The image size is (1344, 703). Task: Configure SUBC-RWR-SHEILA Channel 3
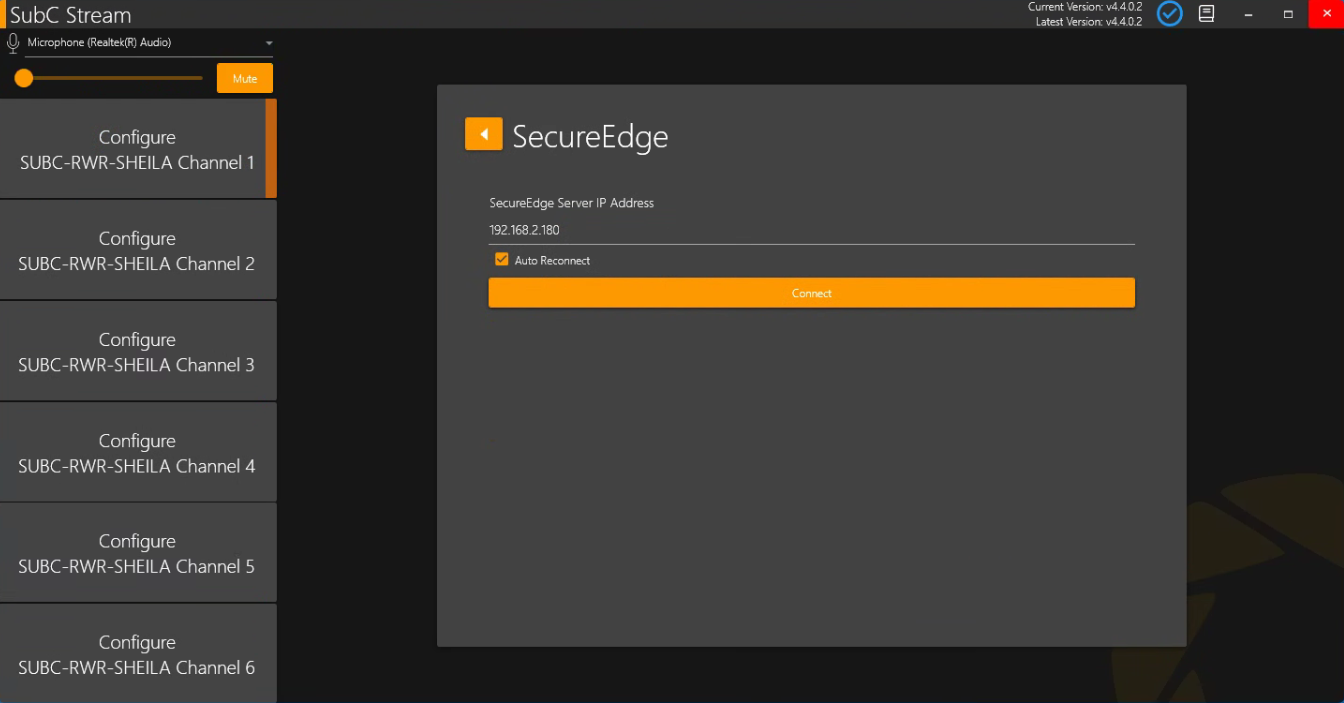click(x=137, y=351)
